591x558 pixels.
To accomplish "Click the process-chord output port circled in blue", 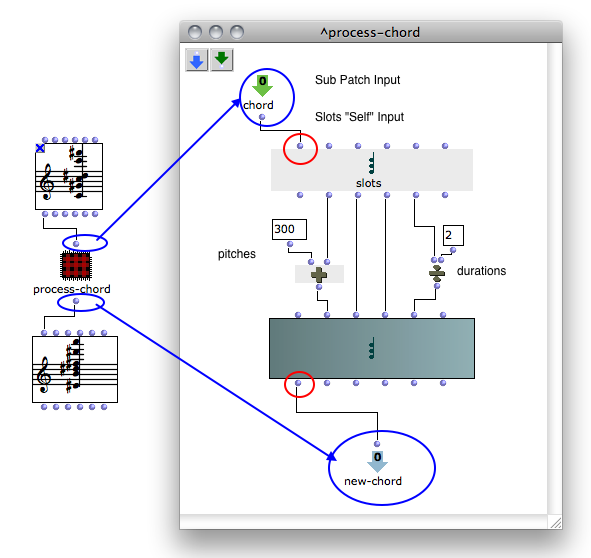I will (x=76, y=301).
